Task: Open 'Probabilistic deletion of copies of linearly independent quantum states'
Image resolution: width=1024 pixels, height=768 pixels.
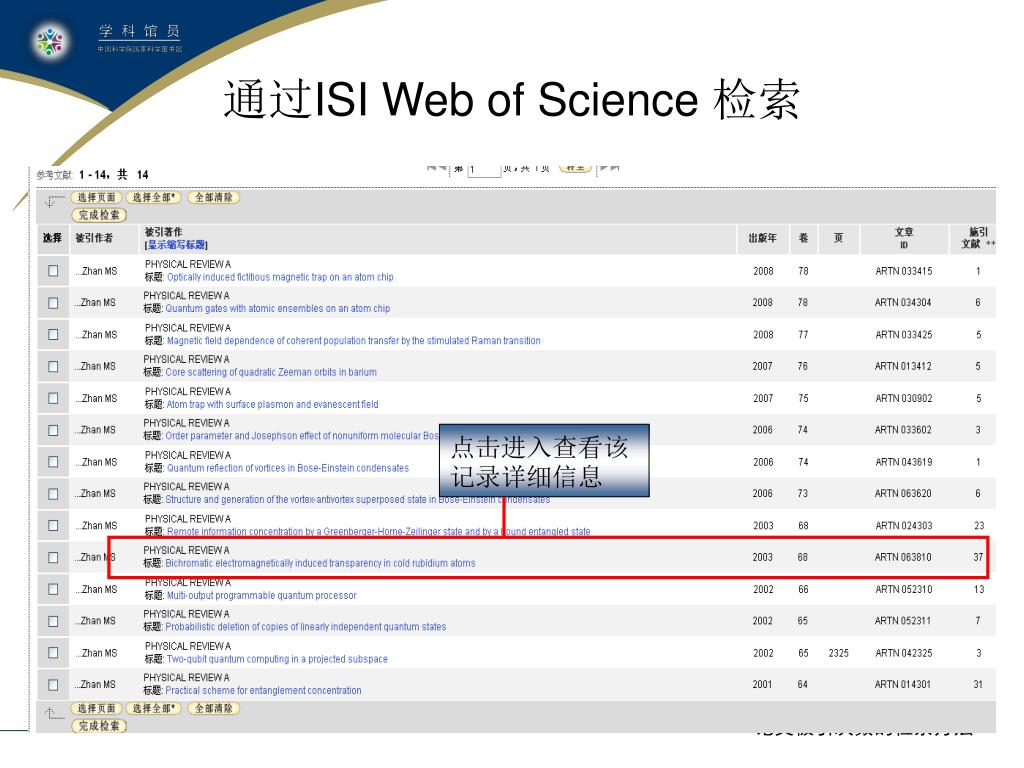Action: click(x=306, y=627)
